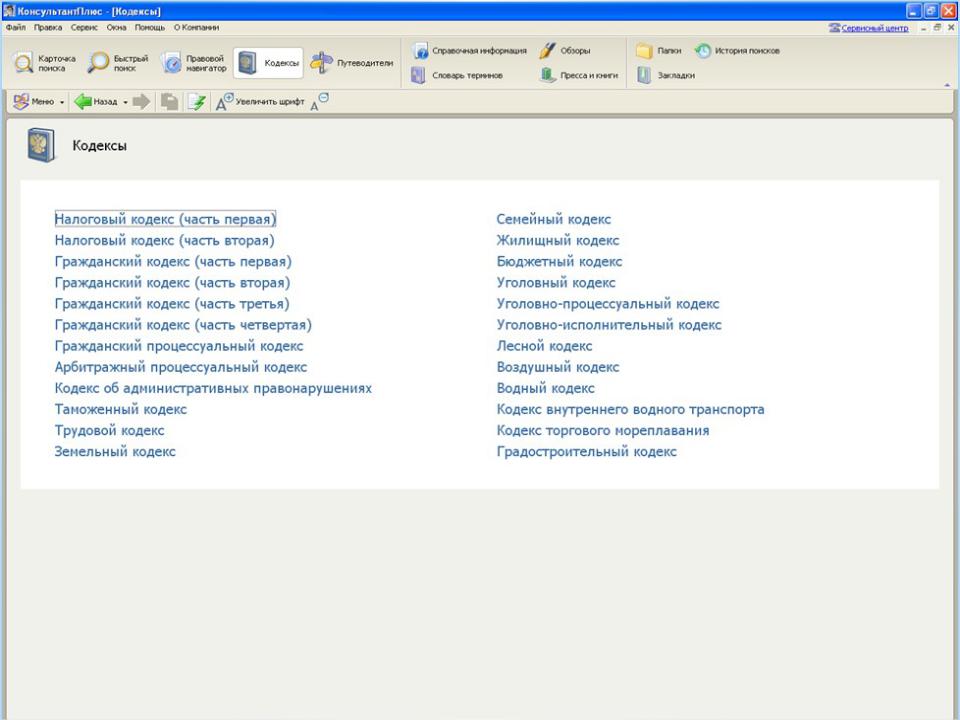Viewport: 960px width, 720px height.
Task: Click the copy documents toolbar icon
Action: click(169, 102)
